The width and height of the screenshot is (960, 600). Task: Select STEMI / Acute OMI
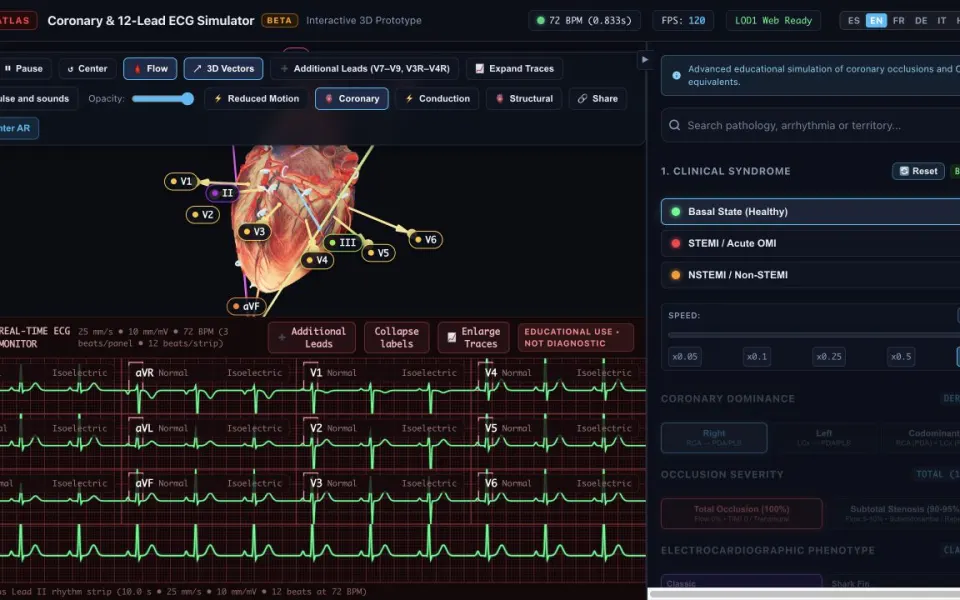[x=811, y=243]
